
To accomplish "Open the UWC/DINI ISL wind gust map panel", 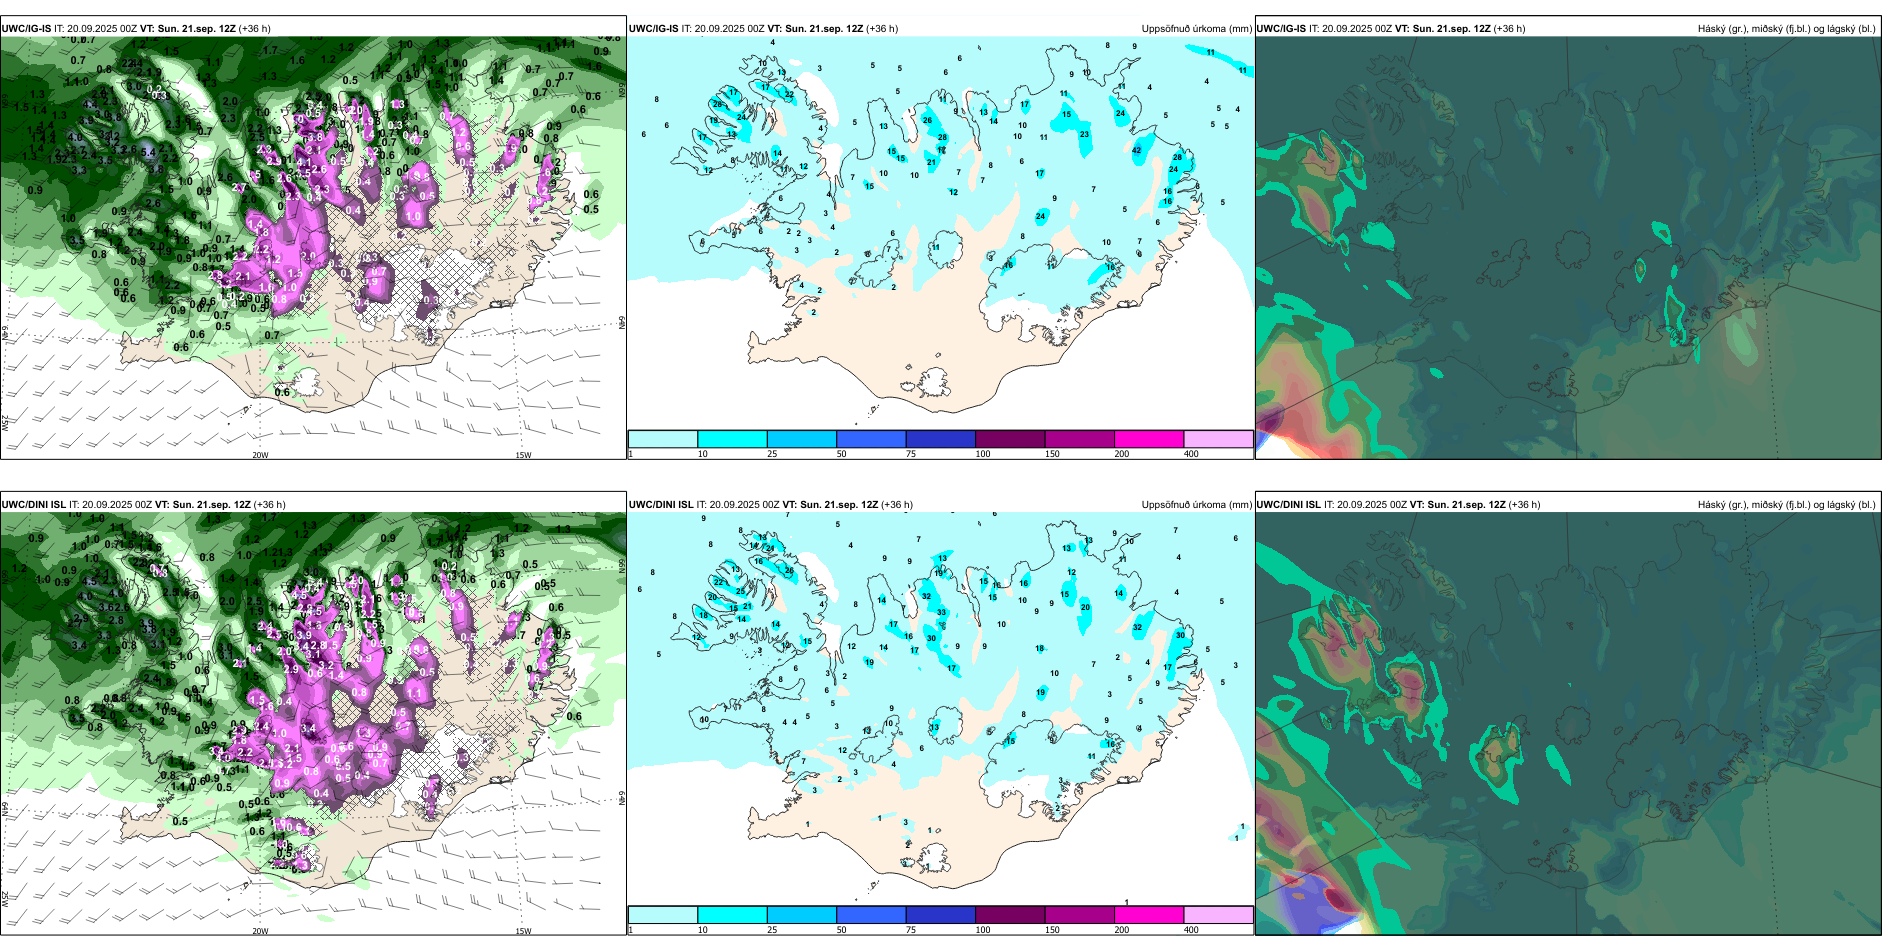I will (x=313, y=724).
